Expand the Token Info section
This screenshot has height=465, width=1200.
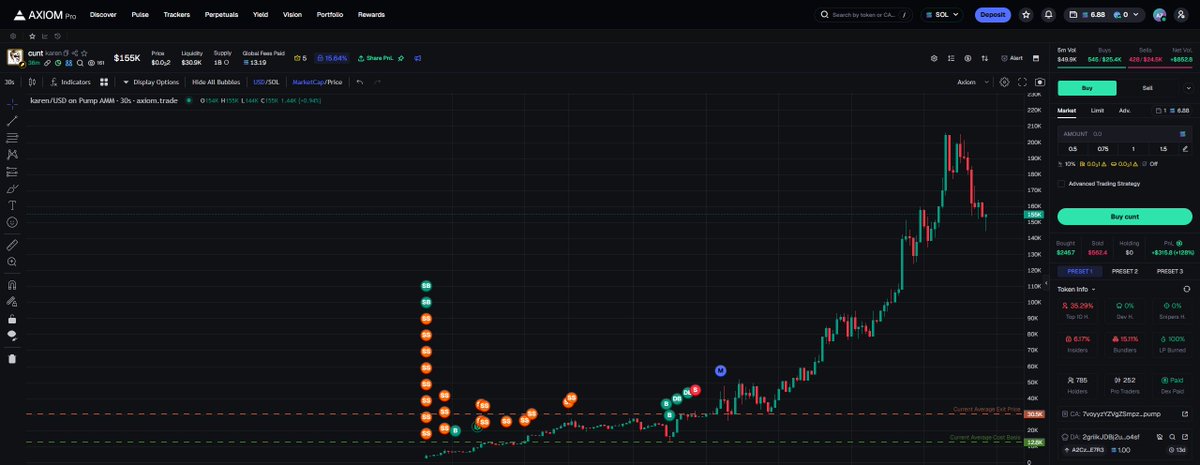tap(1078, 289)
